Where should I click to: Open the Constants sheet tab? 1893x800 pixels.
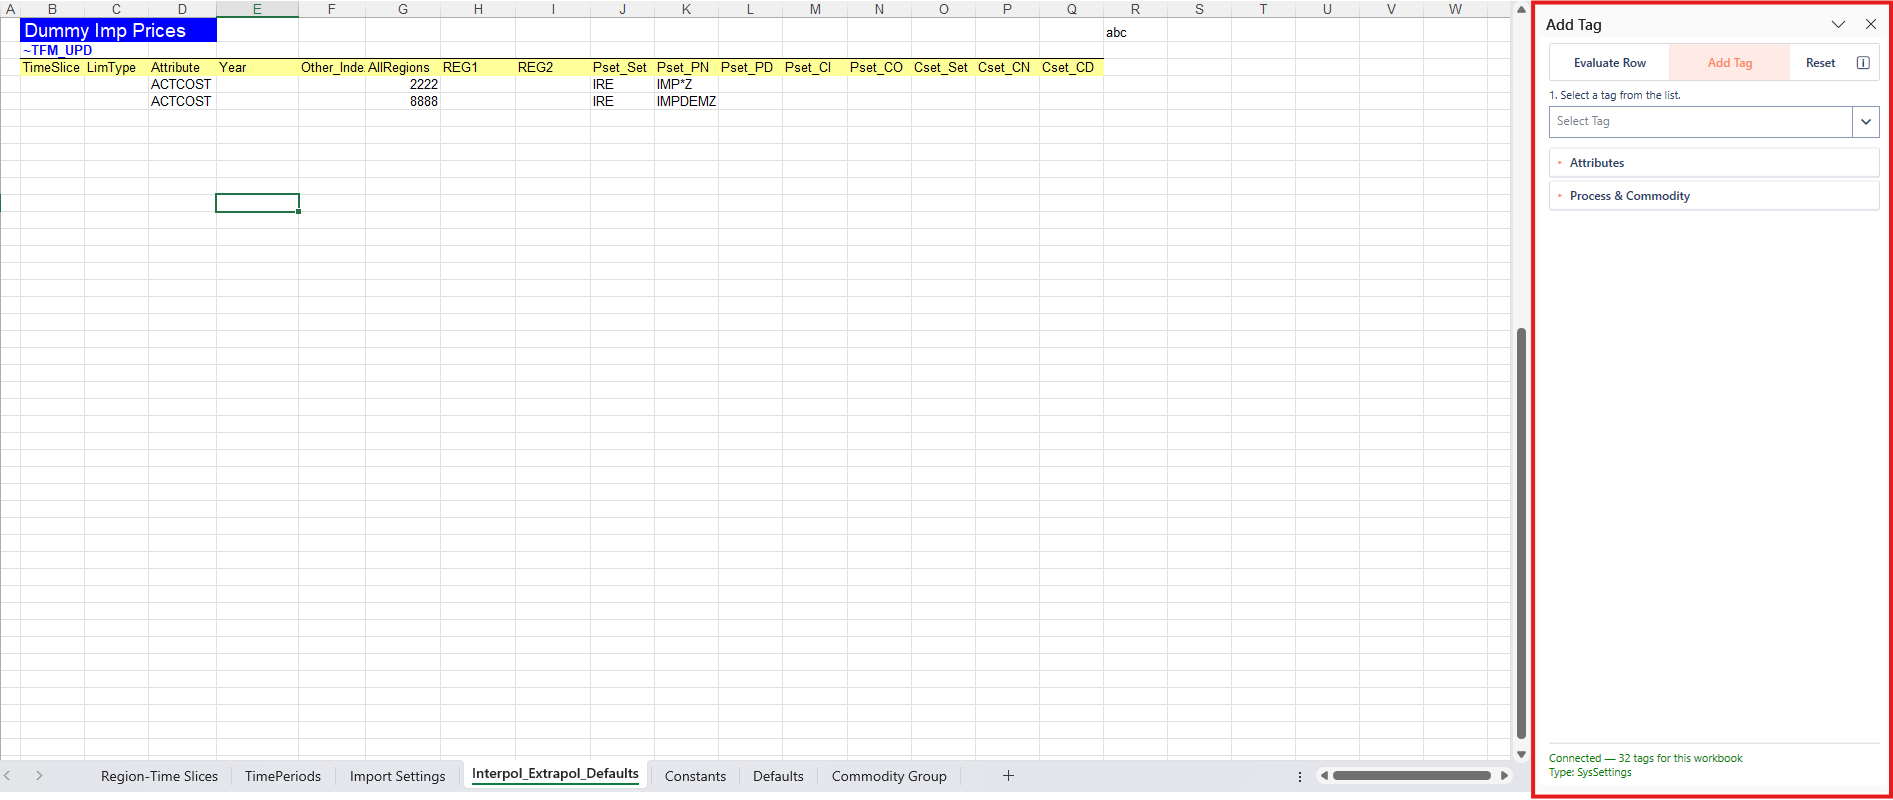click(695, 776)
